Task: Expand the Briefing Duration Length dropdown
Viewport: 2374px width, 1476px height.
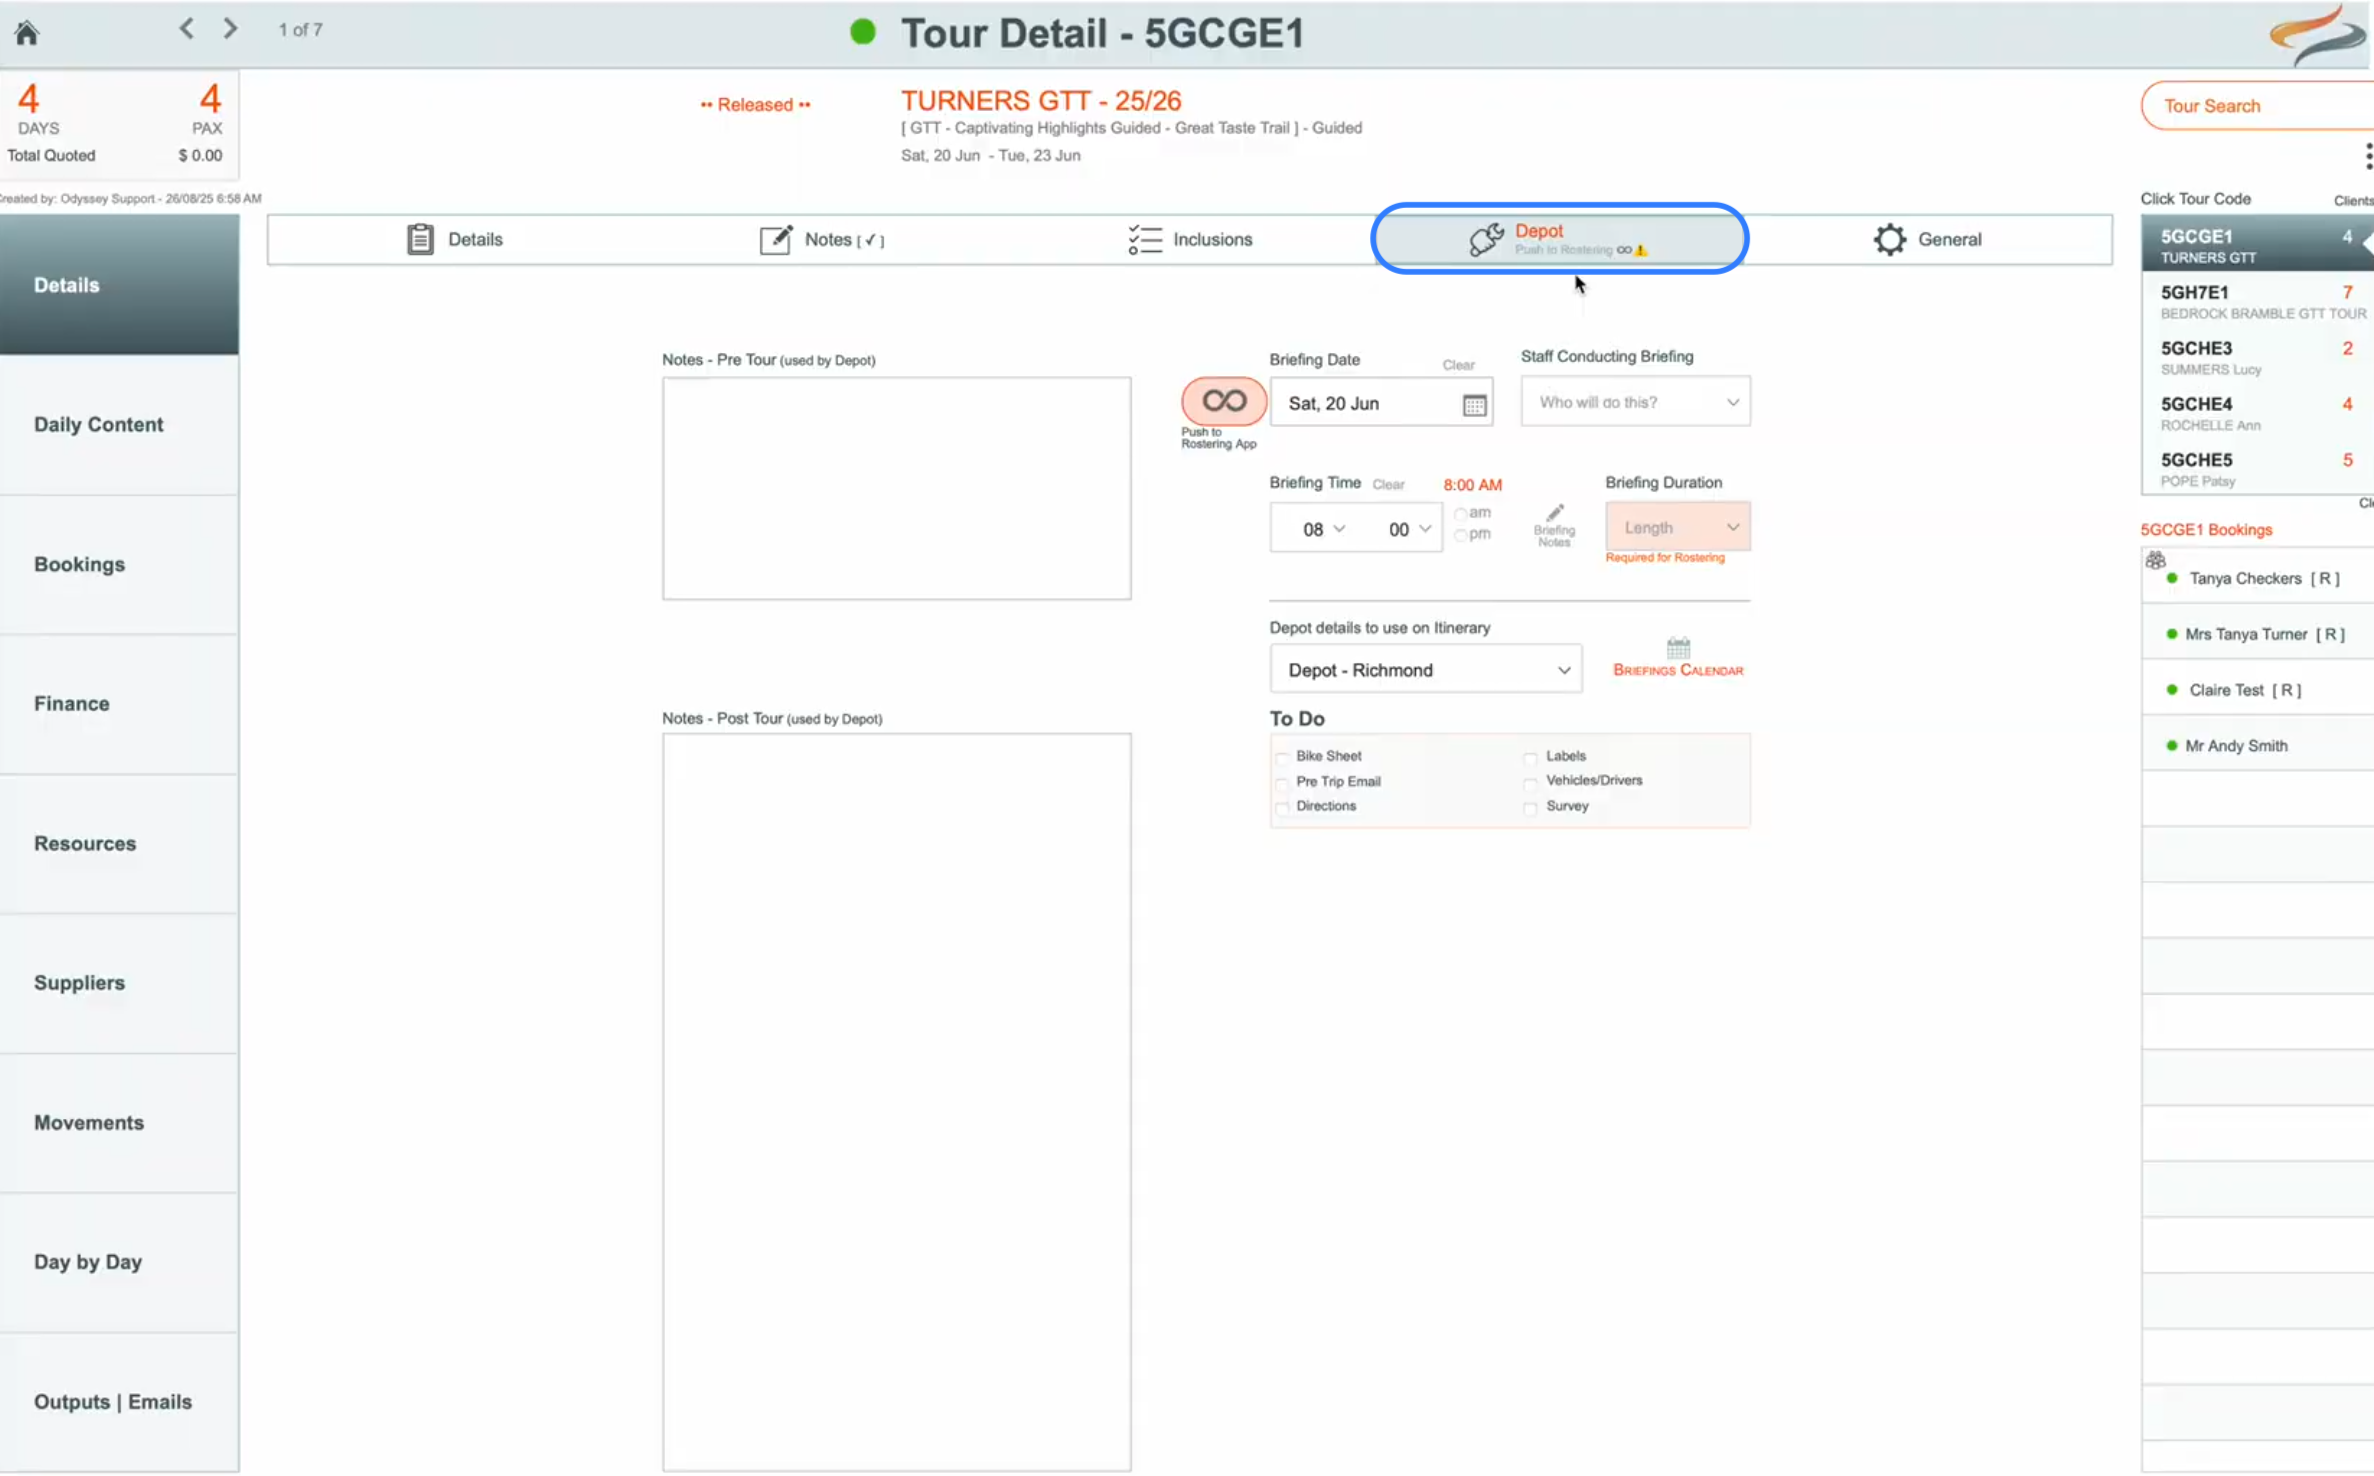Action: (1677, 527)
